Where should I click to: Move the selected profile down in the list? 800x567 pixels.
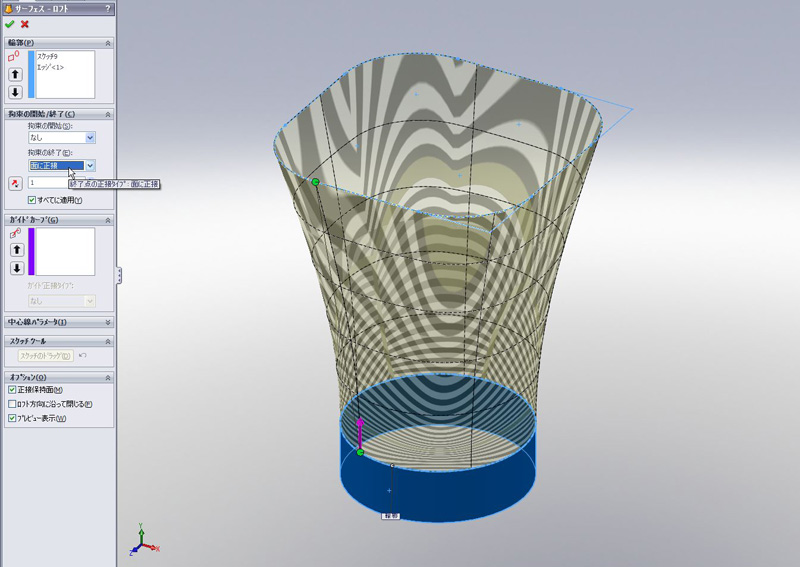(15, 92)
